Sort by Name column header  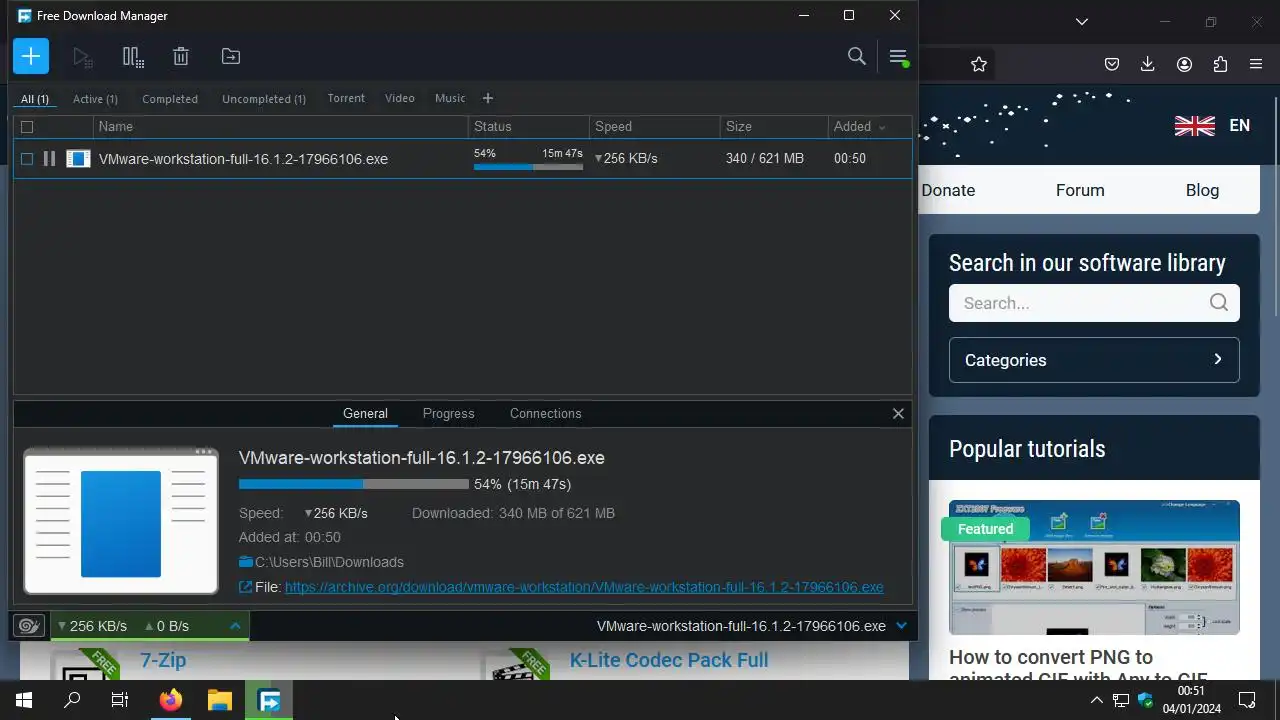[280, 127]
